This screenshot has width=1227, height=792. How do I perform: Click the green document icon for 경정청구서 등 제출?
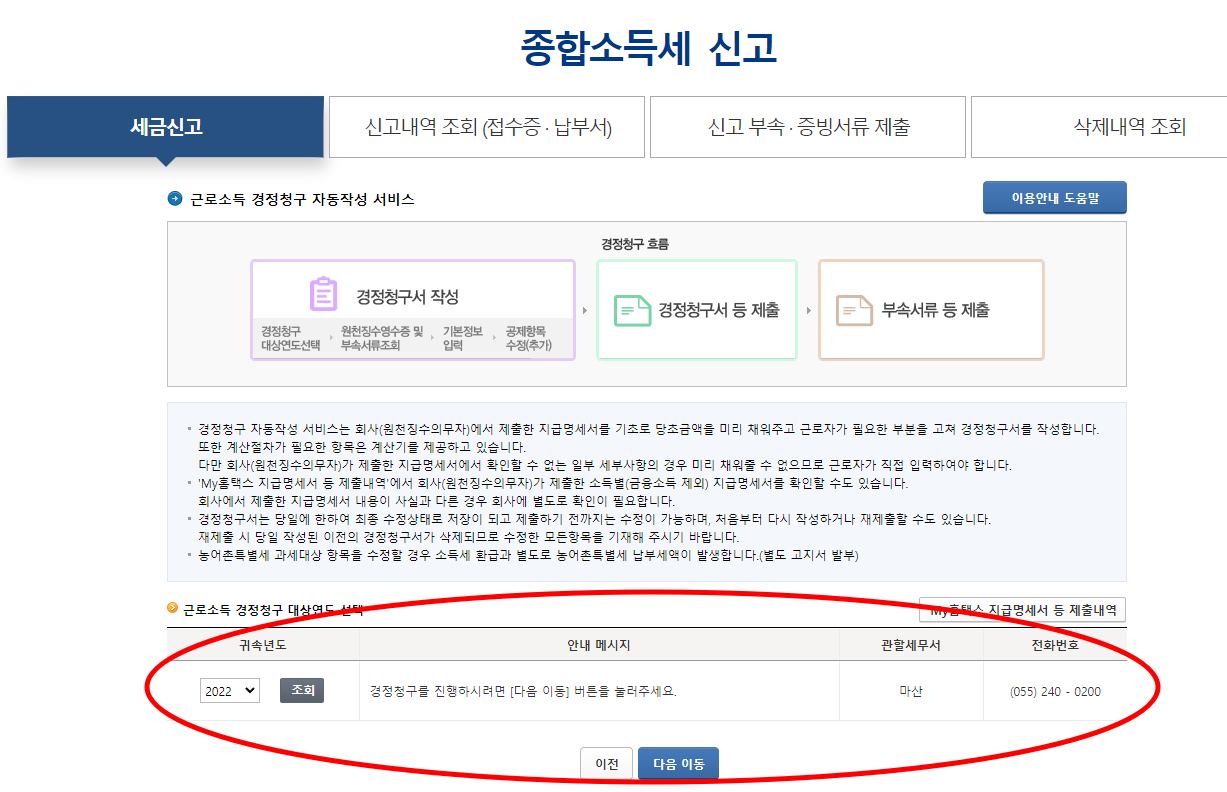pos(632,310)
